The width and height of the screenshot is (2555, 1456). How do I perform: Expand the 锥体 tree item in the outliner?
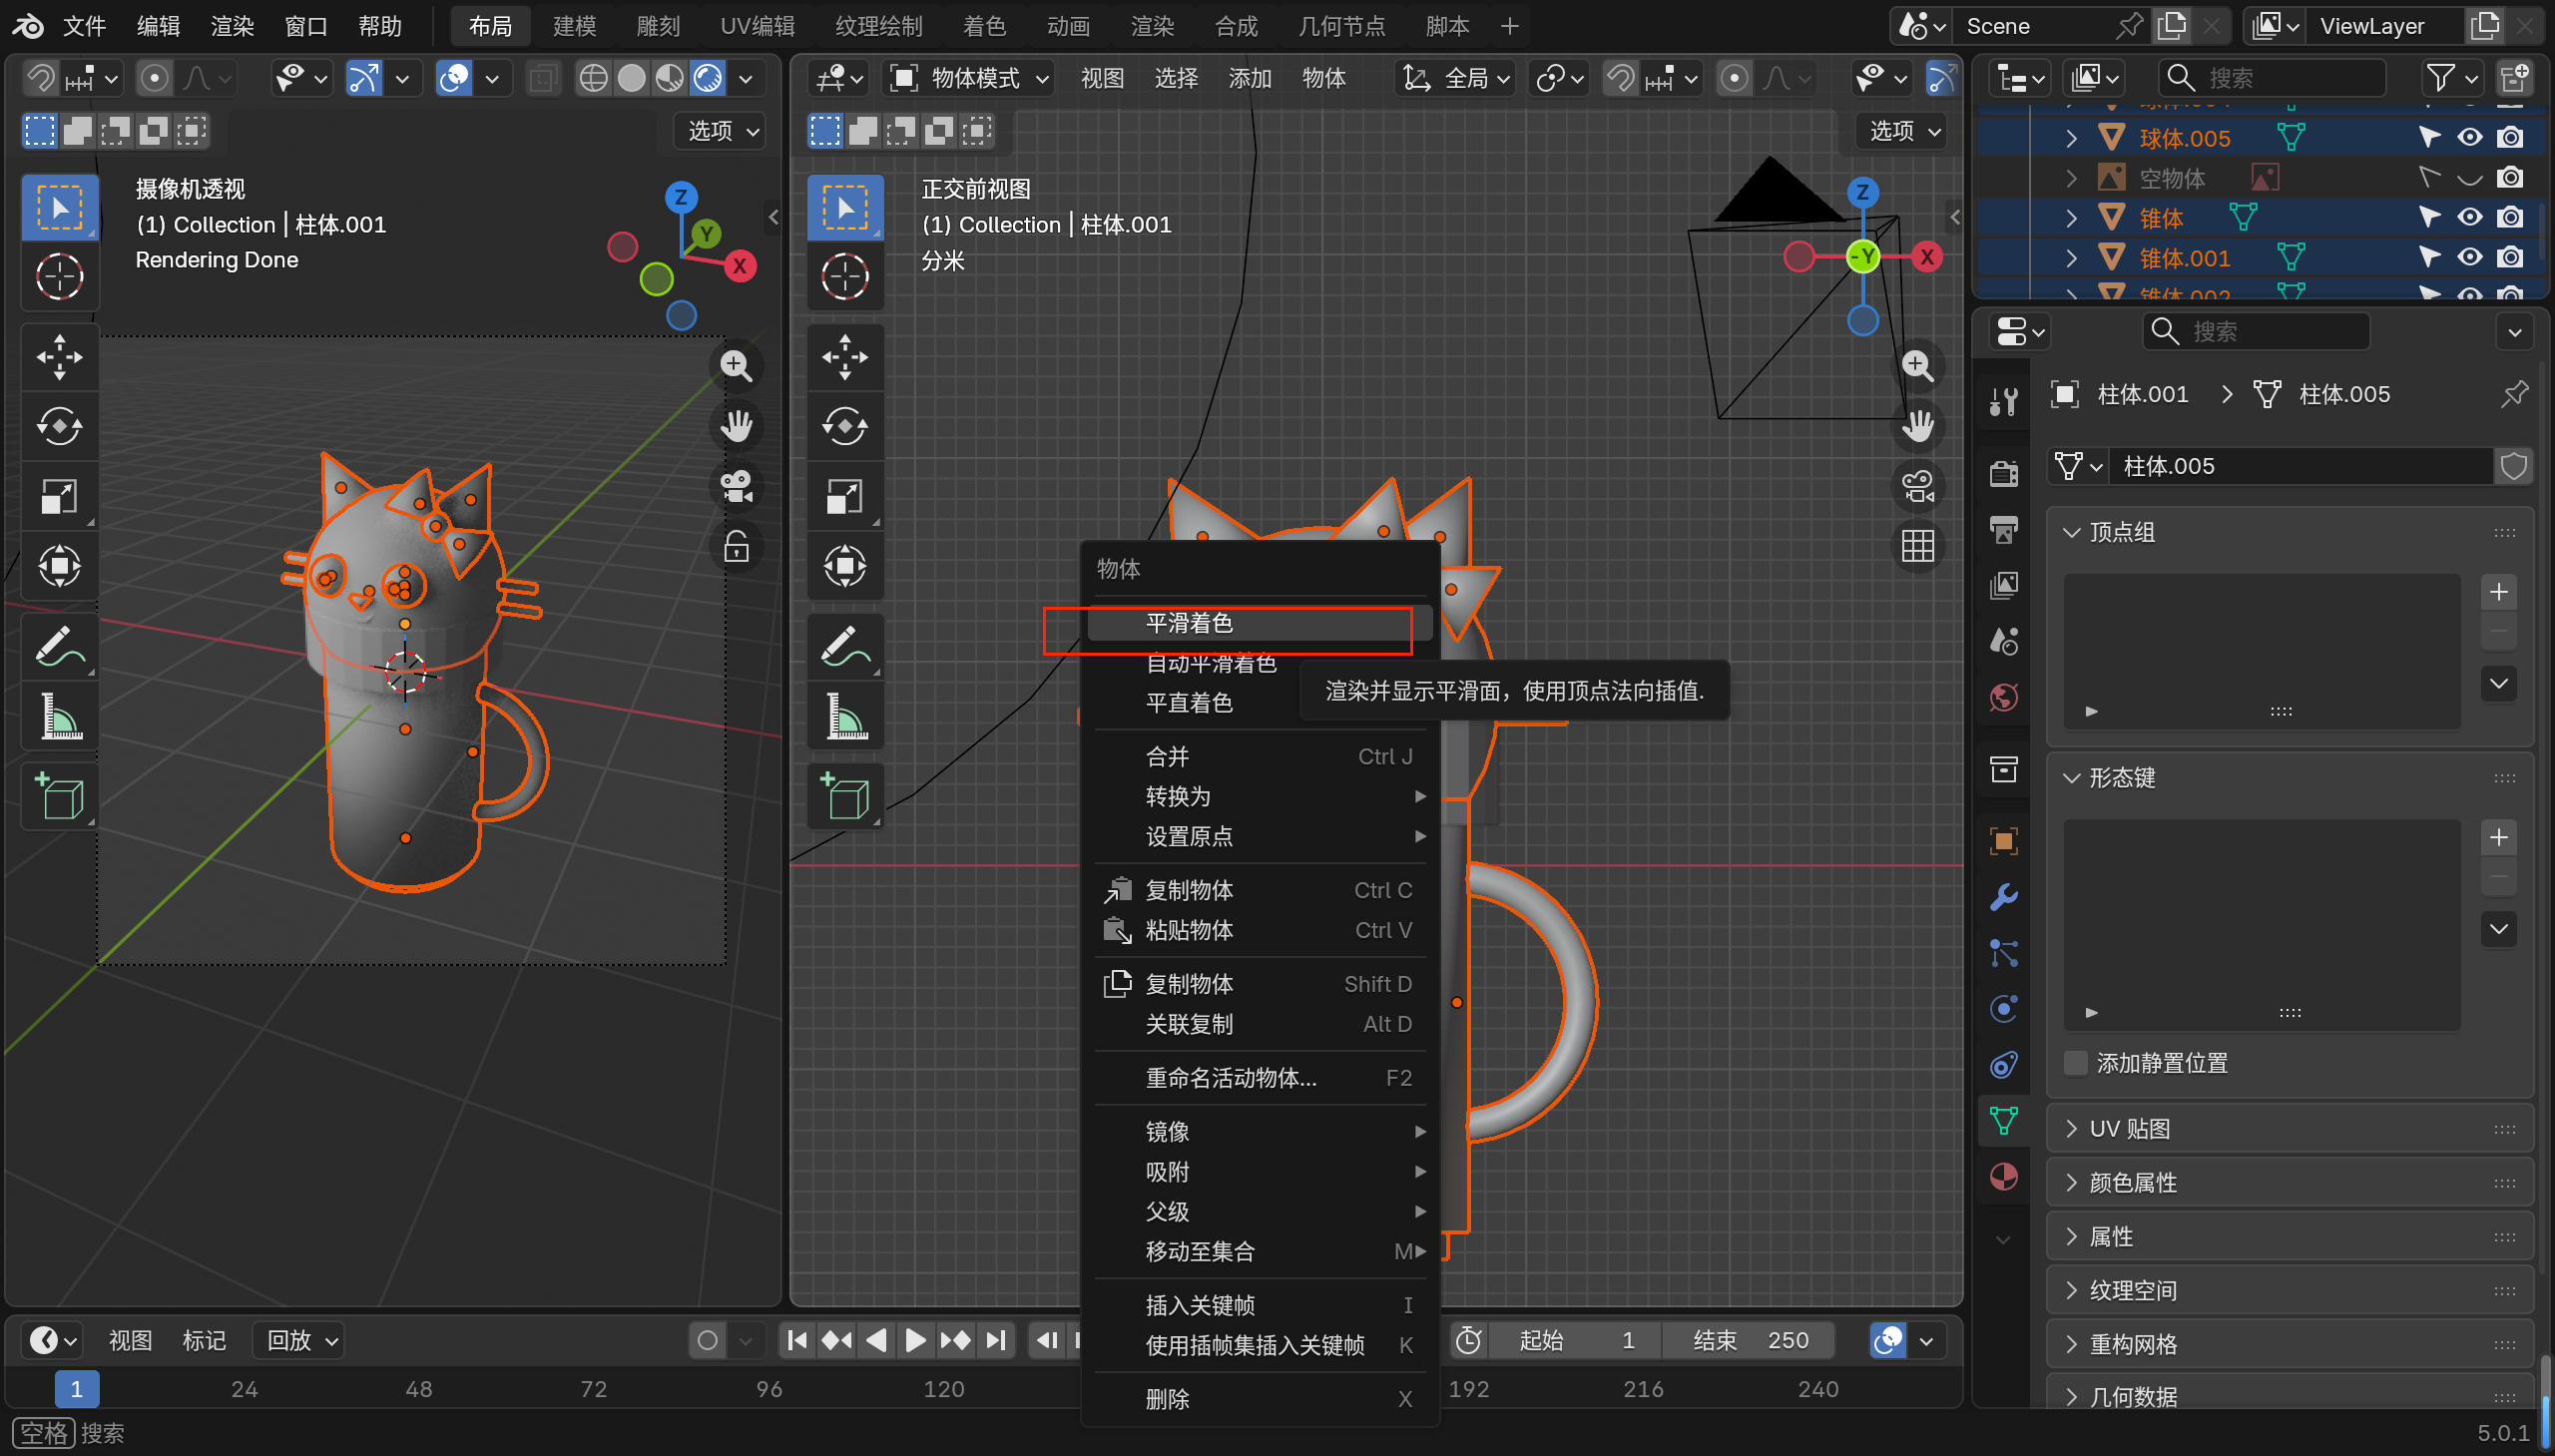tap(2071, 218)
